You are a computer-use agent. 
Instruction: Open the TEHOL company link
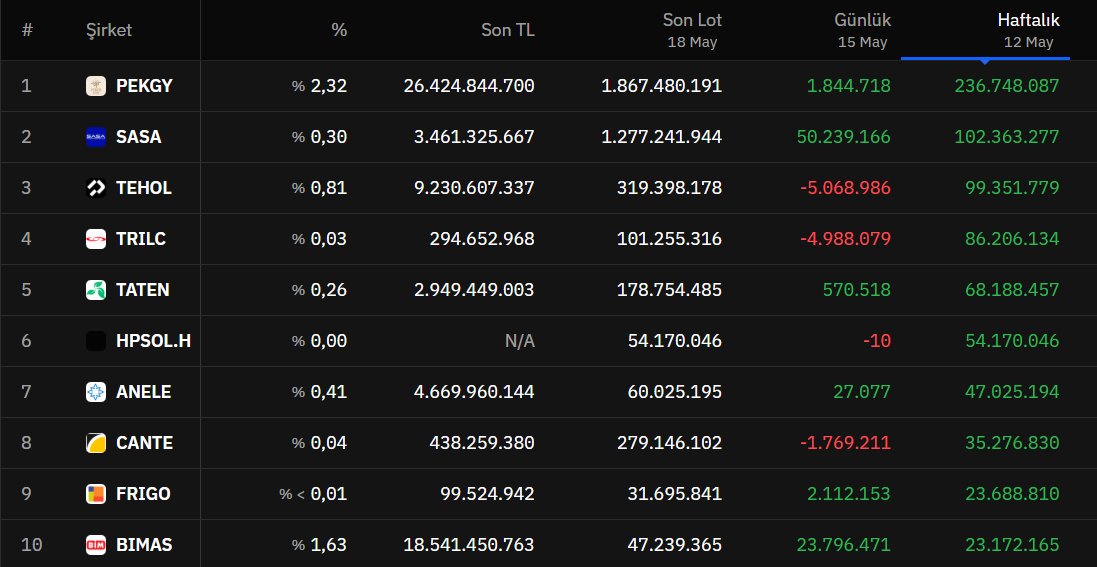(x=143, y=188)
